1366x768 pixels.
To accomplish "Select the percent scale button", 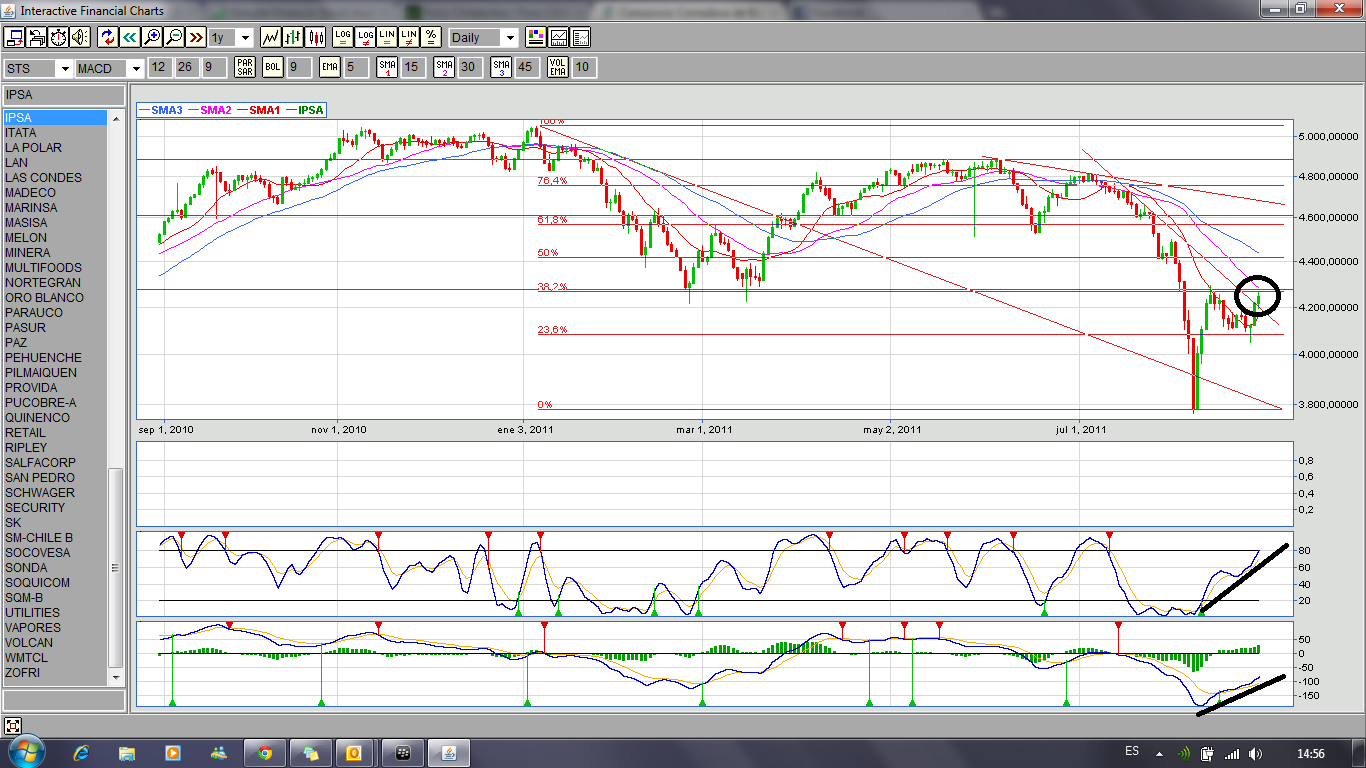I will 431,38.
